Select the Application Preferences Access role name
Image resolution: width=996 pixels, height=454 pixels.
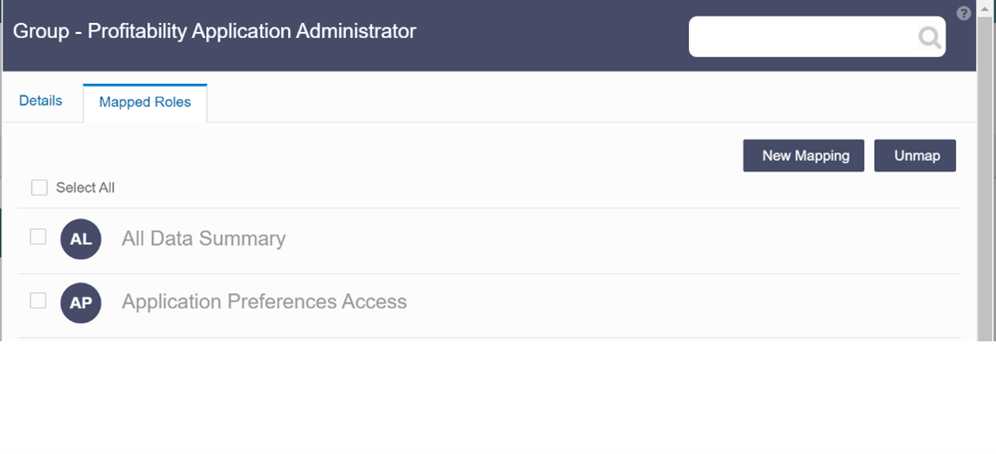[x=264, y=302]
